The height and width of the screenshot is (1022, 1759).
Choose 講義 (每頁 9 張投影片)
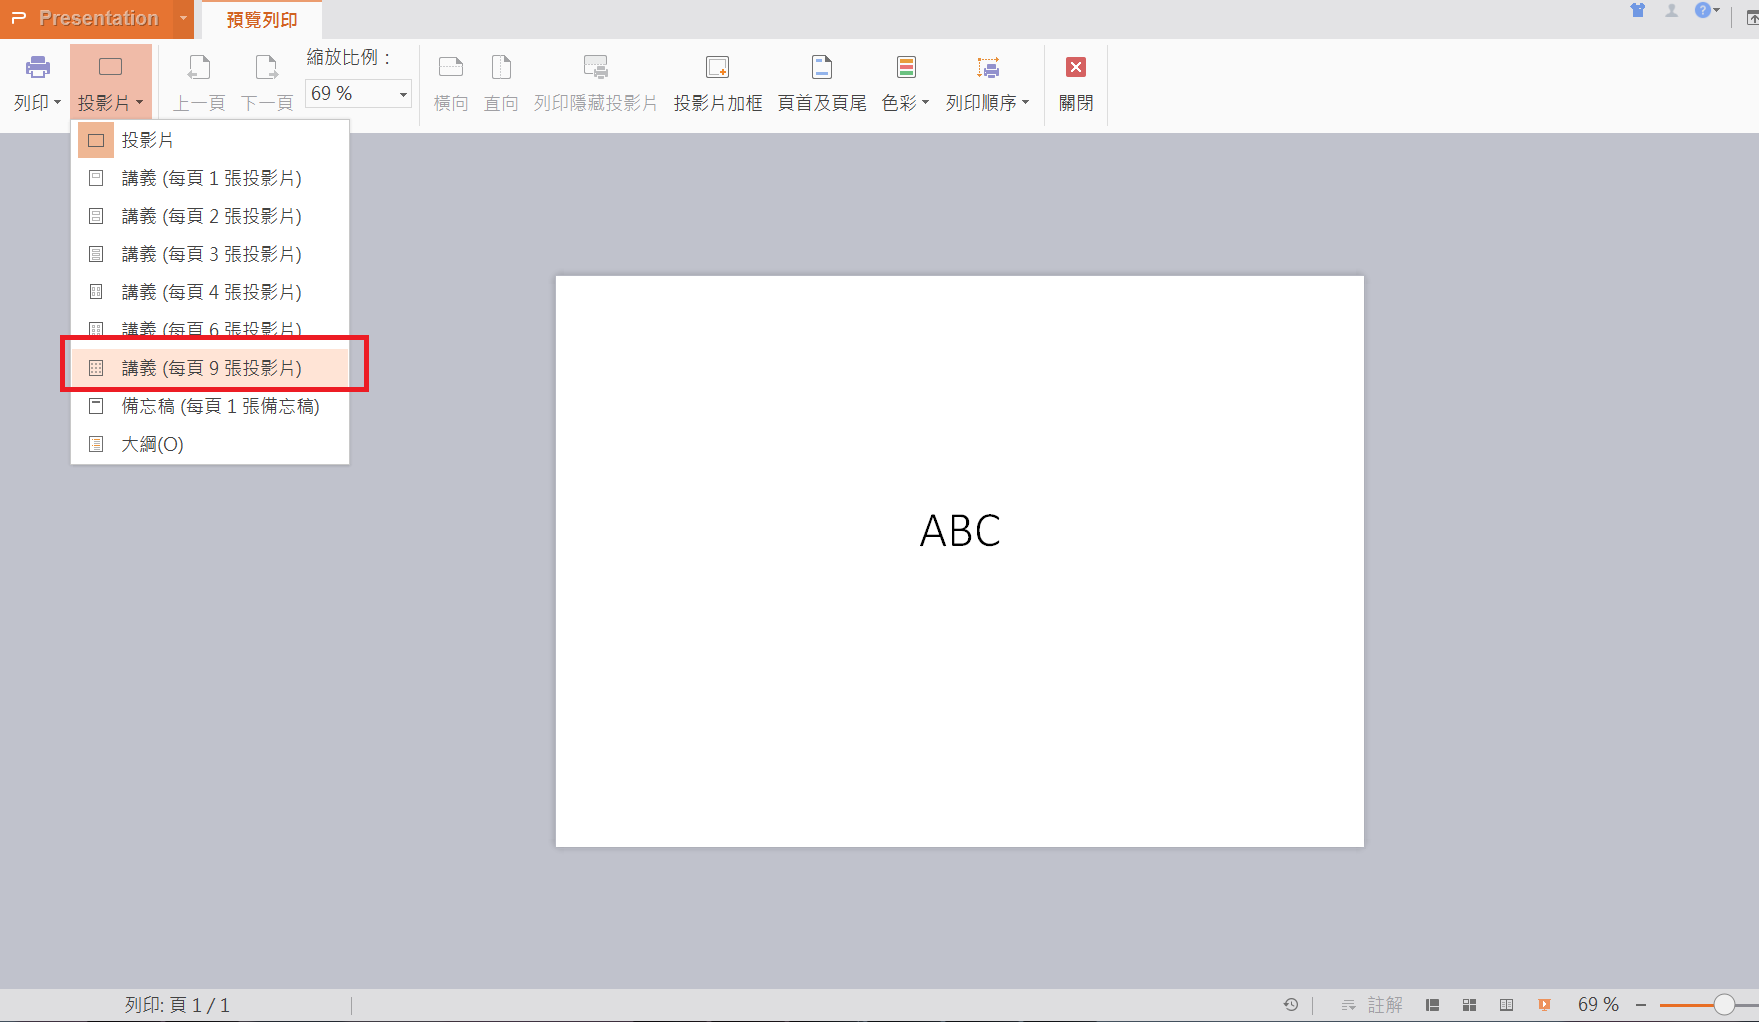tap(210, 368)
